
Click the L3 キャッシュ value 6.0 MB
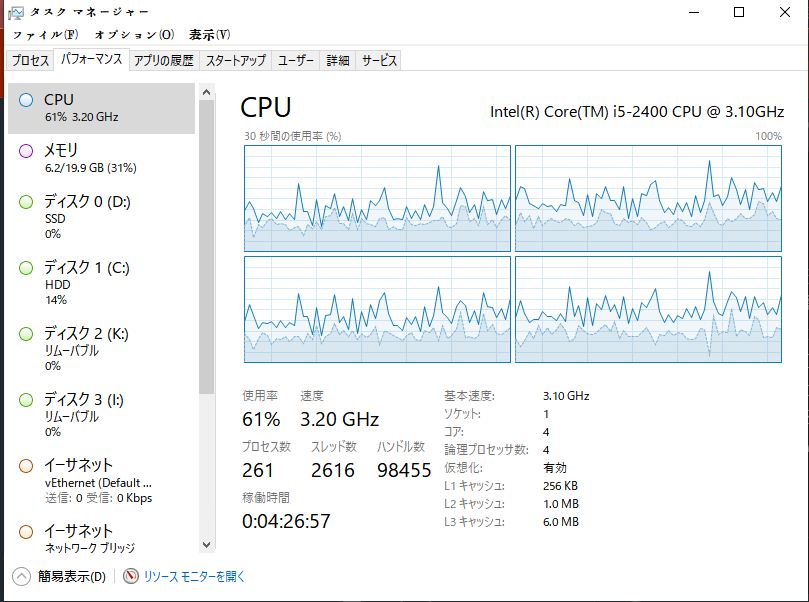(x=561, y=522)
